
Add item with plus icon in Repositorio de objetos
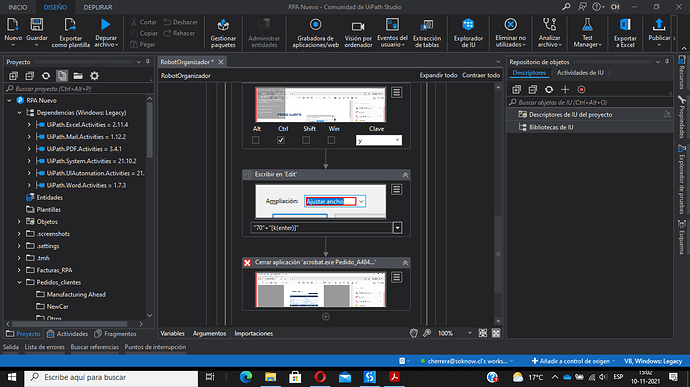point(565,90)
